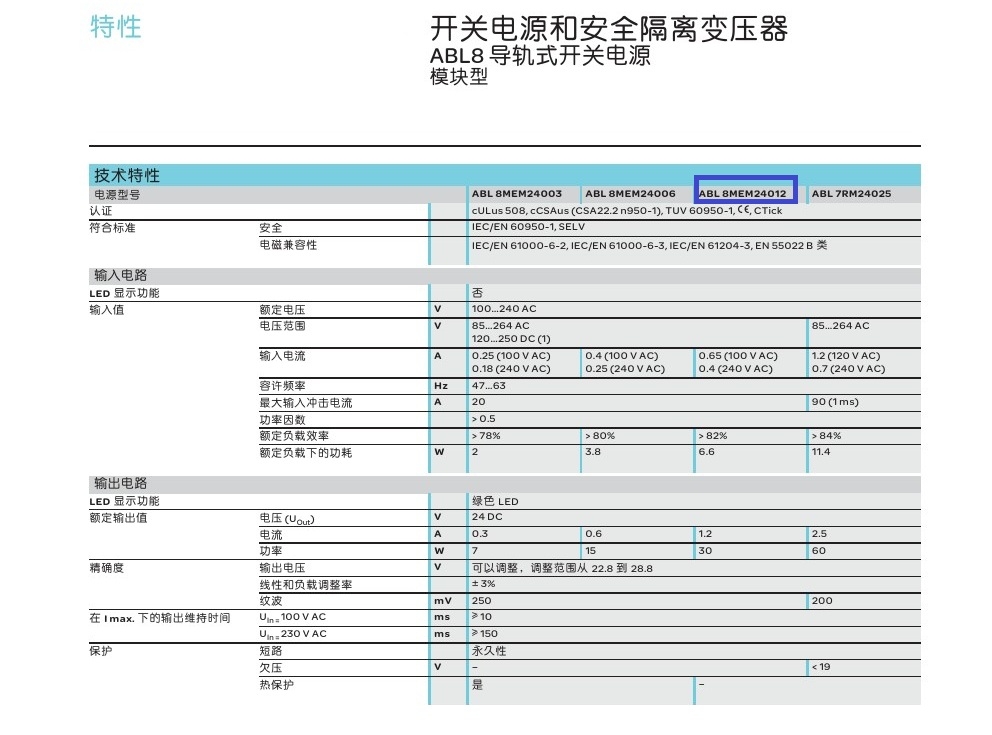
Task: Click the IEC/EN 61000-6-2 standards line
Action: (649, 245)
